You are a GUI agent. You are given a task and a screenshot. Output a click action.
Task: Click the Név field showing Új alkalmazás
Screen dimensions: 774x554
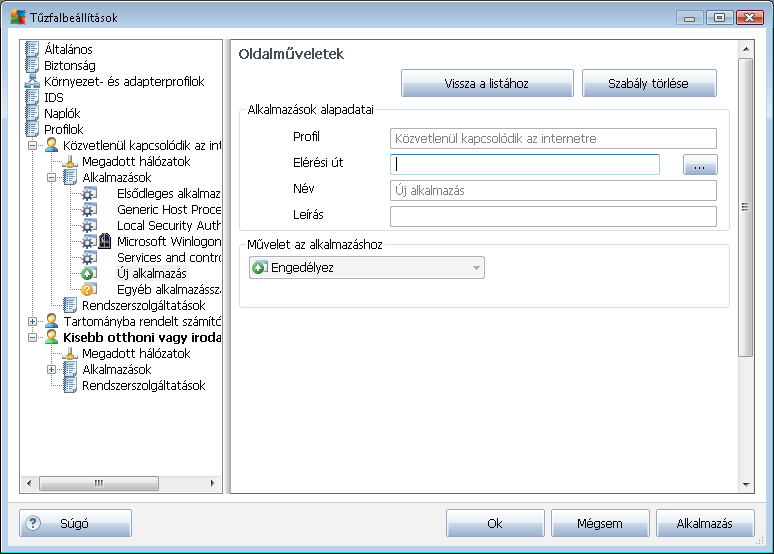coord(553,191)
